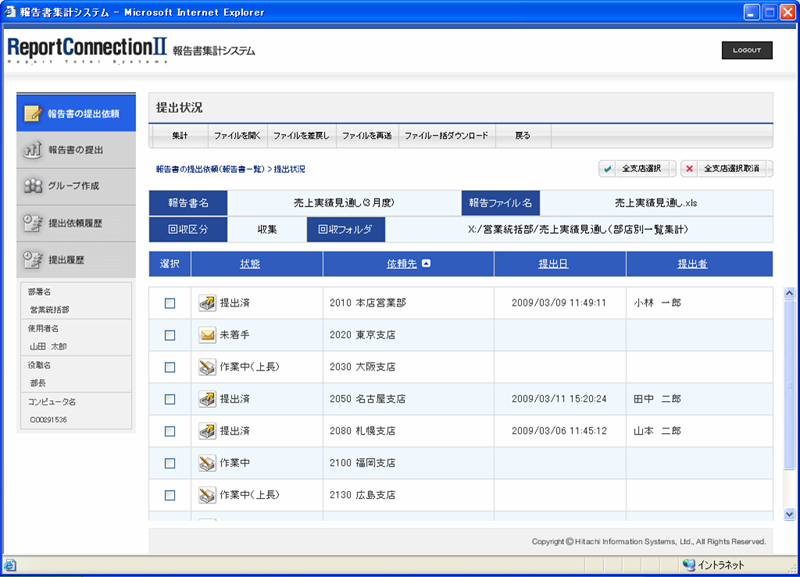The width and height of the screenshot is (800, 577).
Task: Click the 作業中(上長) icon for 大阪支店
Action: coord(207,367)
